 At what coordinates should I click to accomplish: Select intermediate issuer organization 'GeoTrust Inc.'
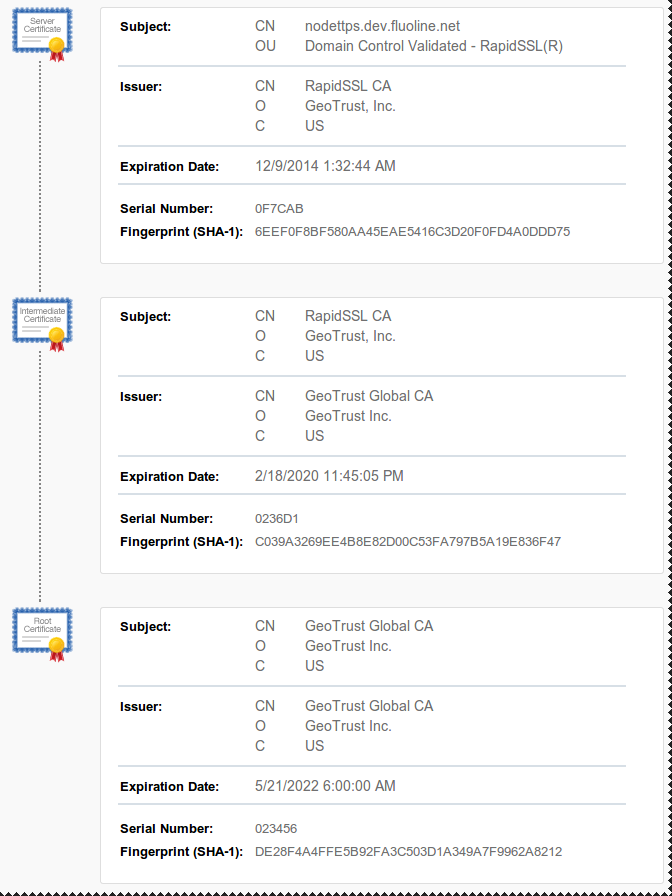click(348, 416)
